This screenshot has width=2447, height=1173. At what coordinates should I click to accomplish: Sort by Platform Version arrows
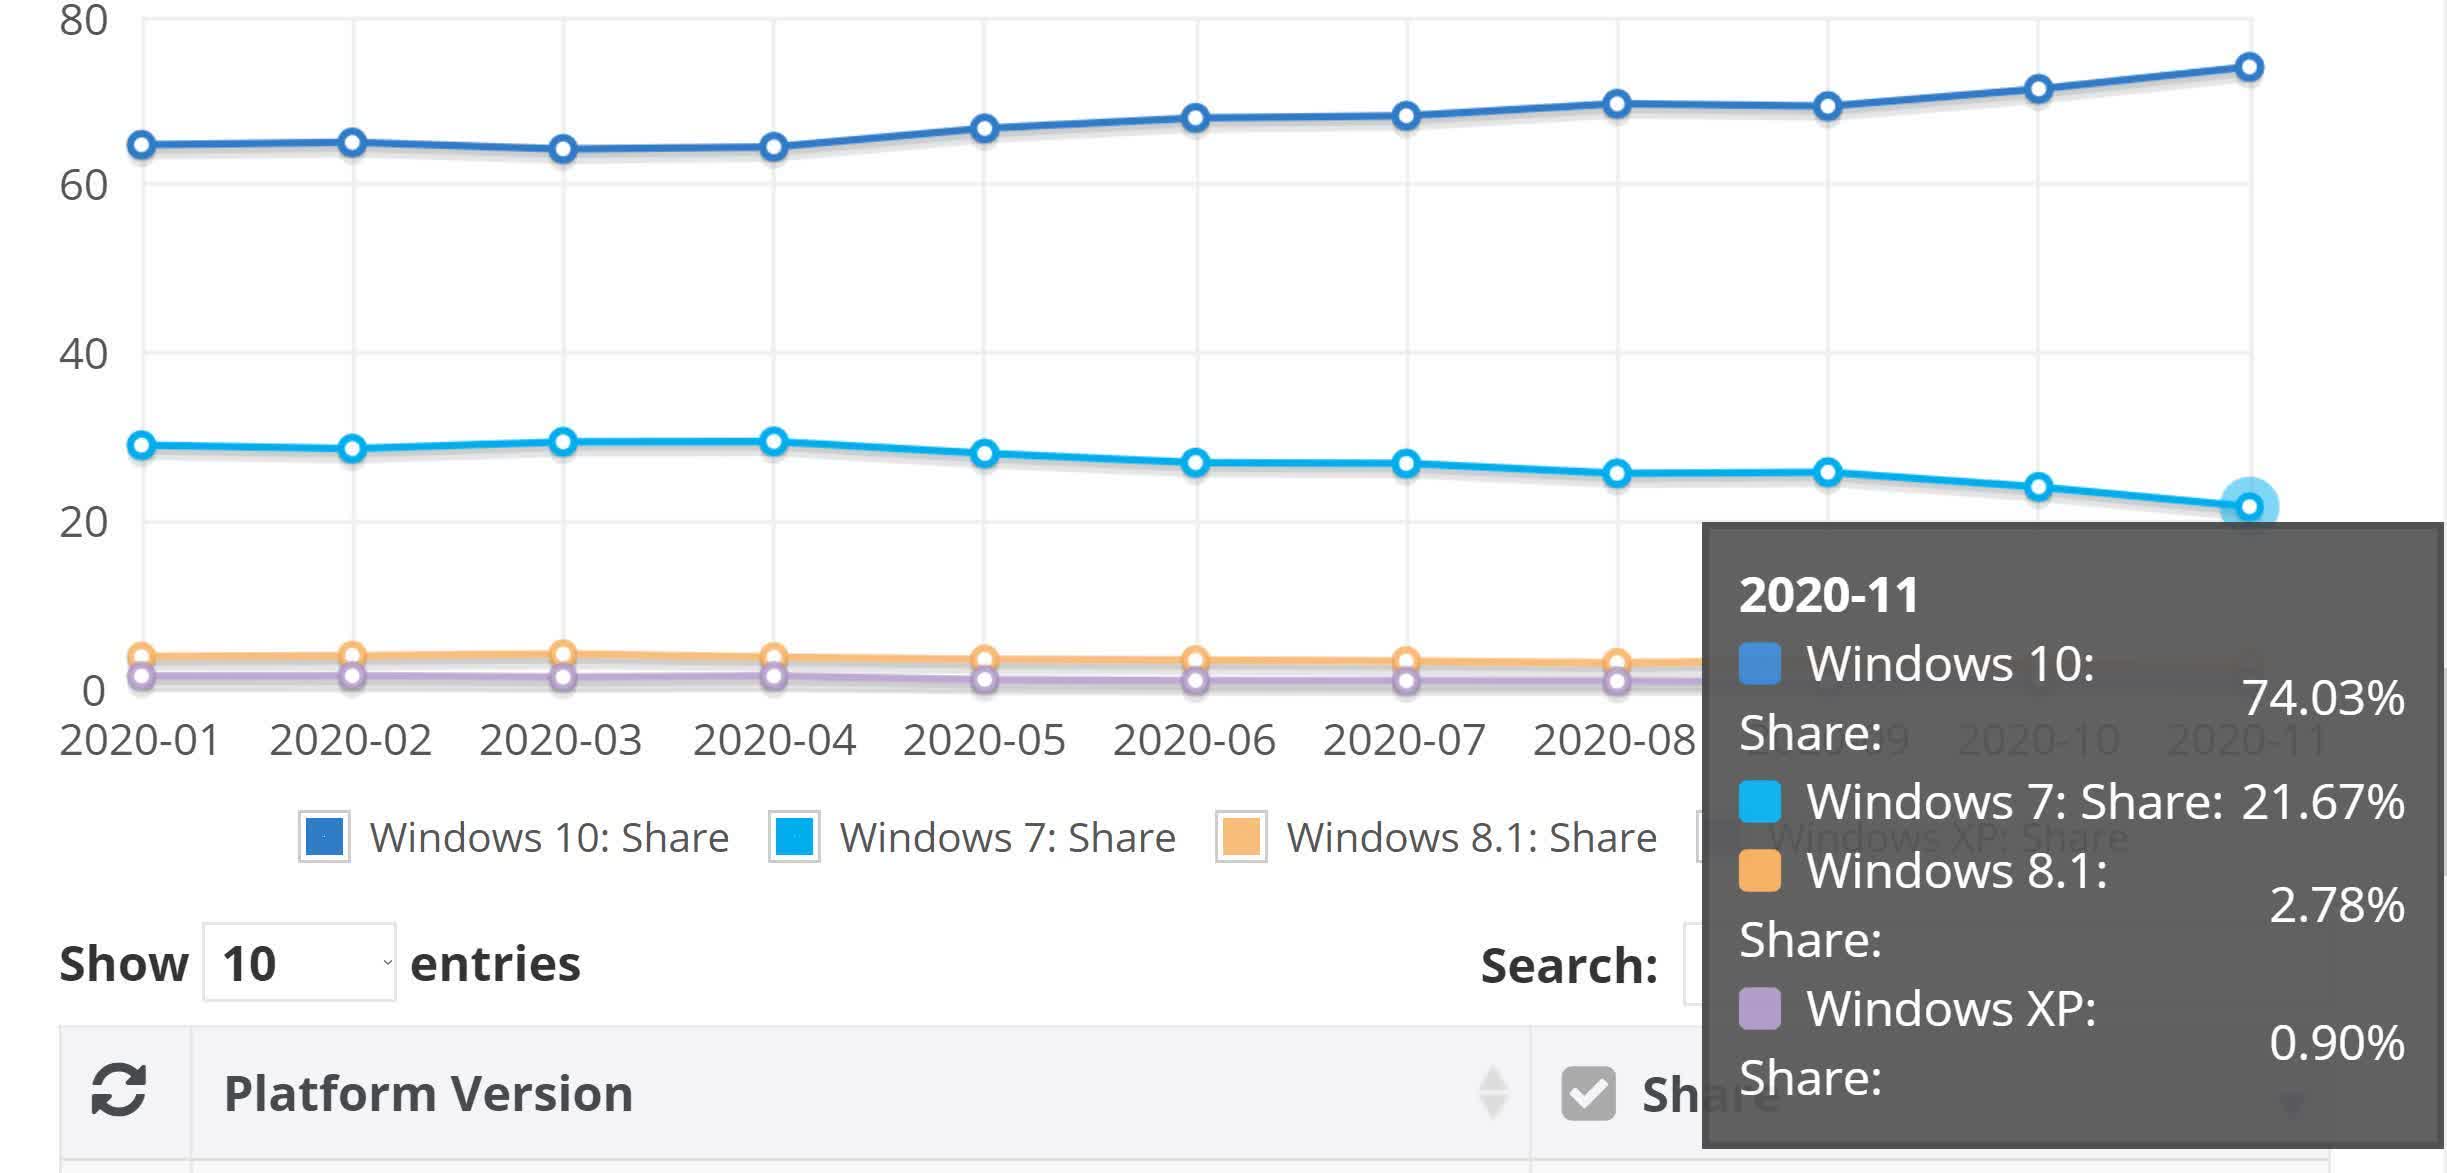pos(1493,1092)
